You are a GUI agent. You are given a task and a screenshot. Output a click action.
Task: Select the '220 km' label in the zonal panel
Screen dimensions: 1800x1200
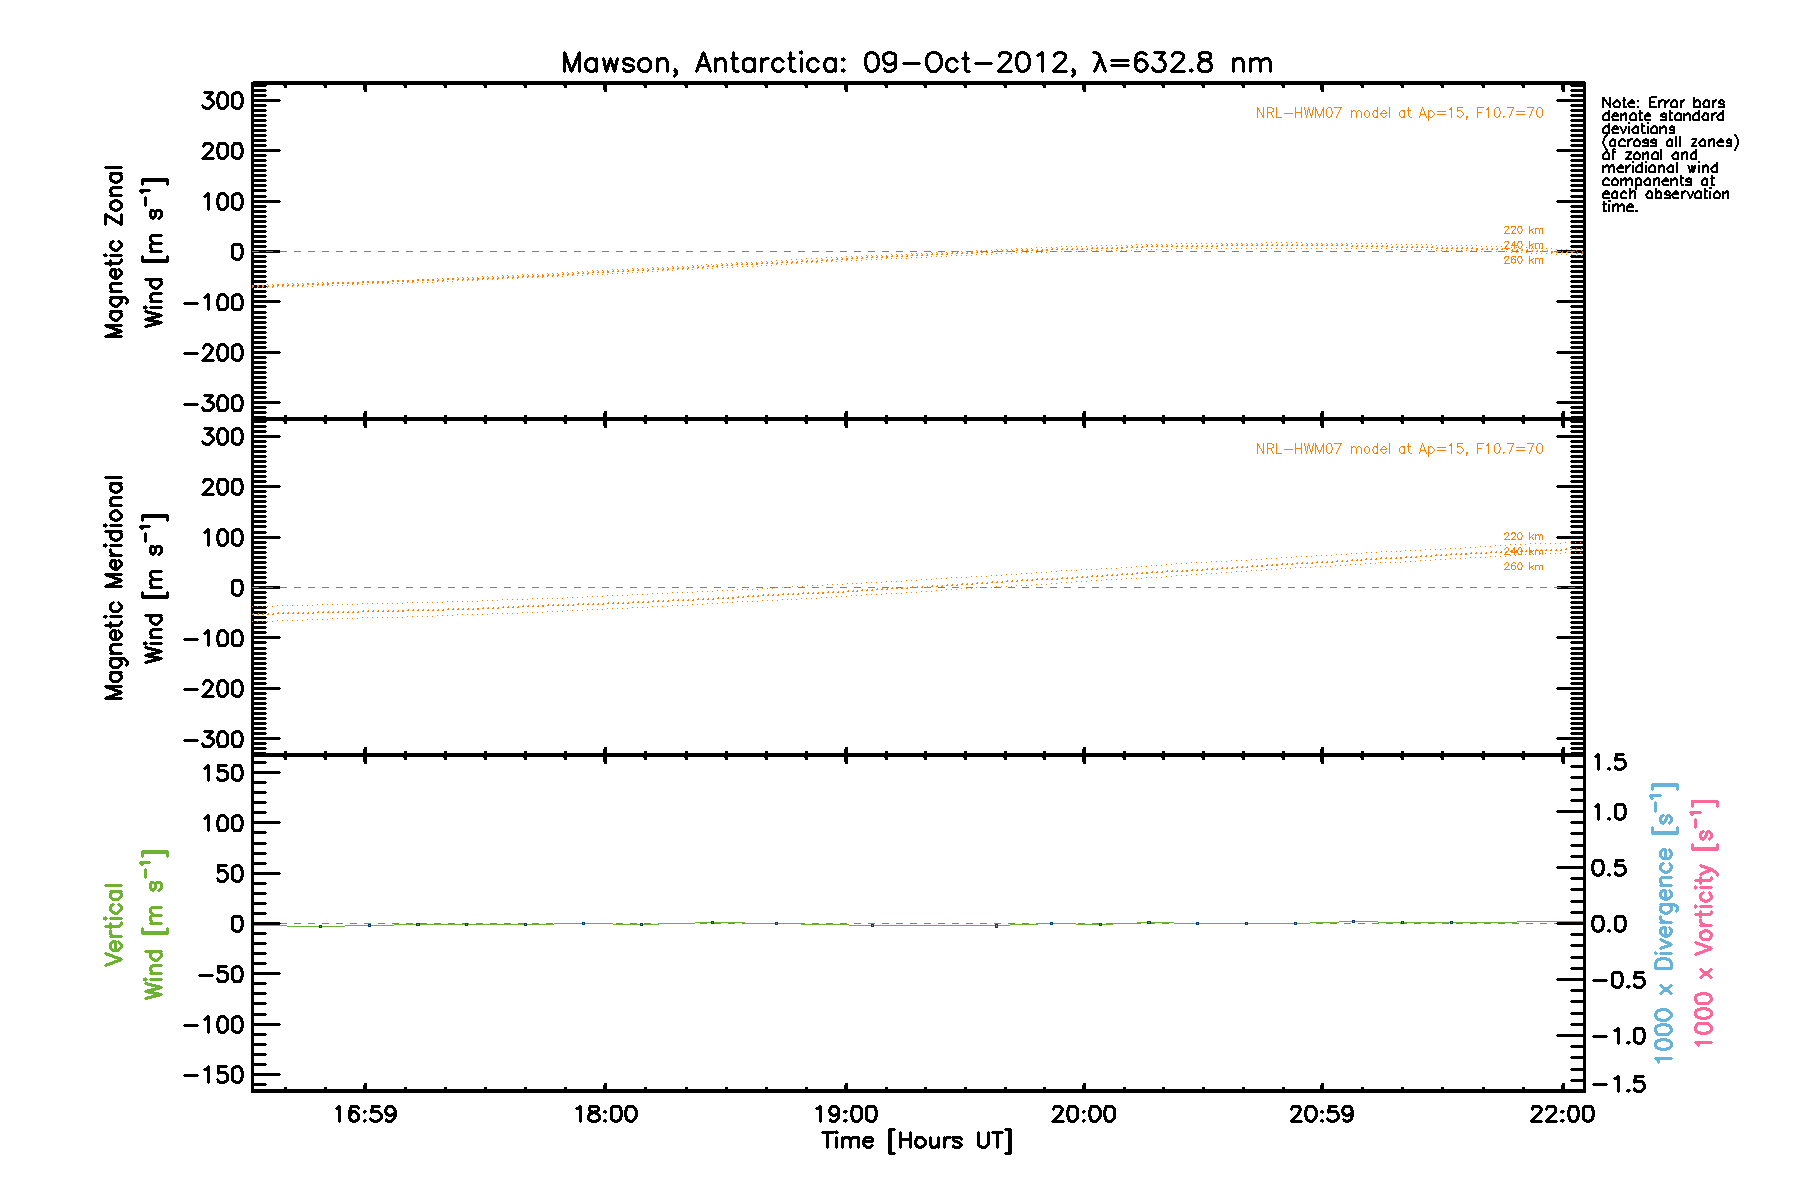coord(1523,230)
